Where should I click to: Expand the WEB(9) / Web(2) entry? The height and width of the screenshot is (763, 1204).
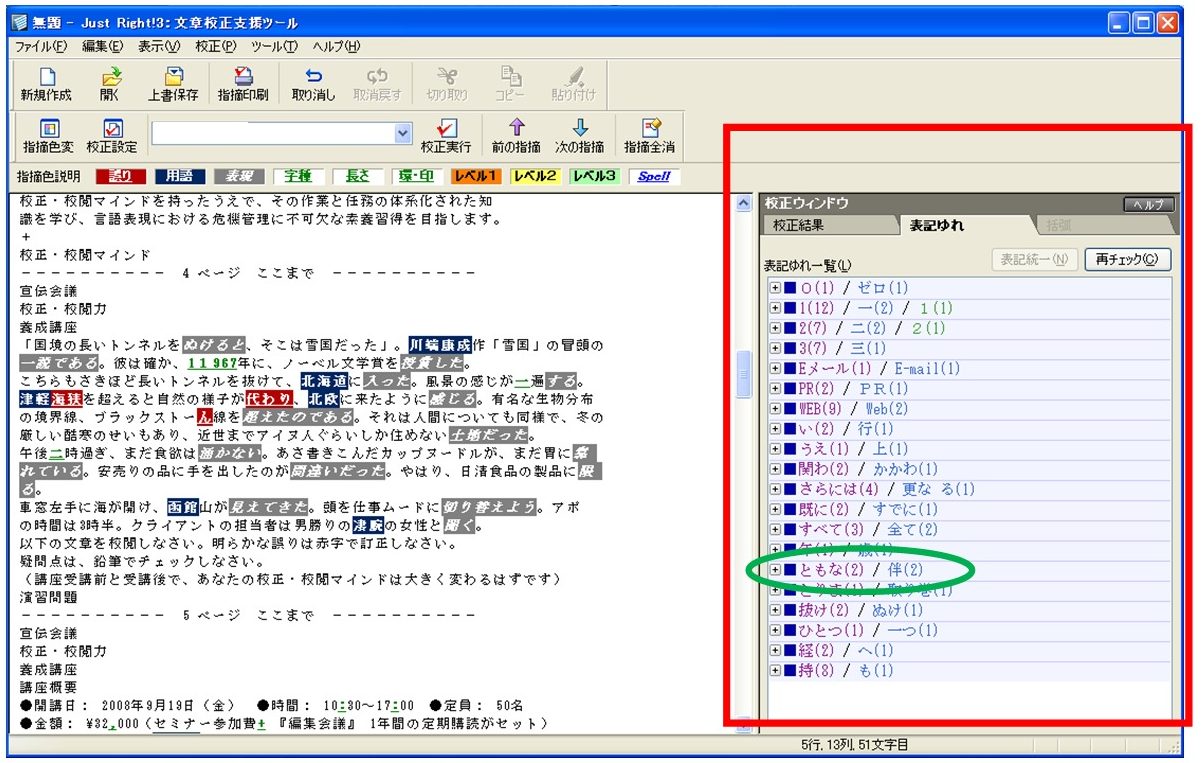(x=775, y=409)
